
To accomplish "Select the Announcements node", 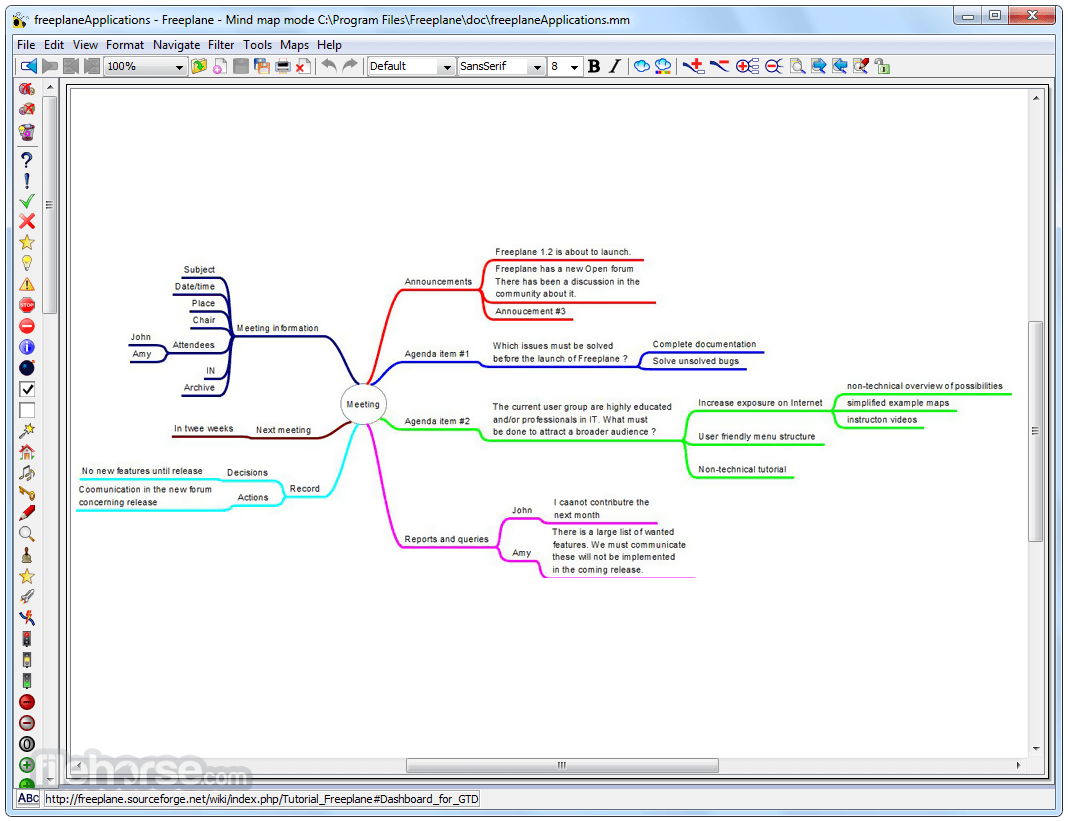I will [x=438, y=281].
